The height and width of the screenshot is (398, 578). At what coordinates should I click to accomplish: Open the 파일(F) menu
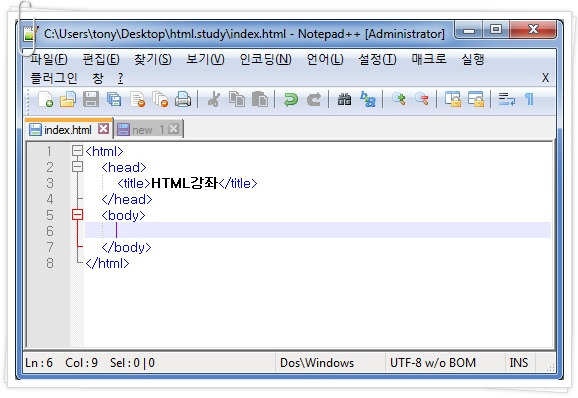pyautogui.click(x=48, y=59)
